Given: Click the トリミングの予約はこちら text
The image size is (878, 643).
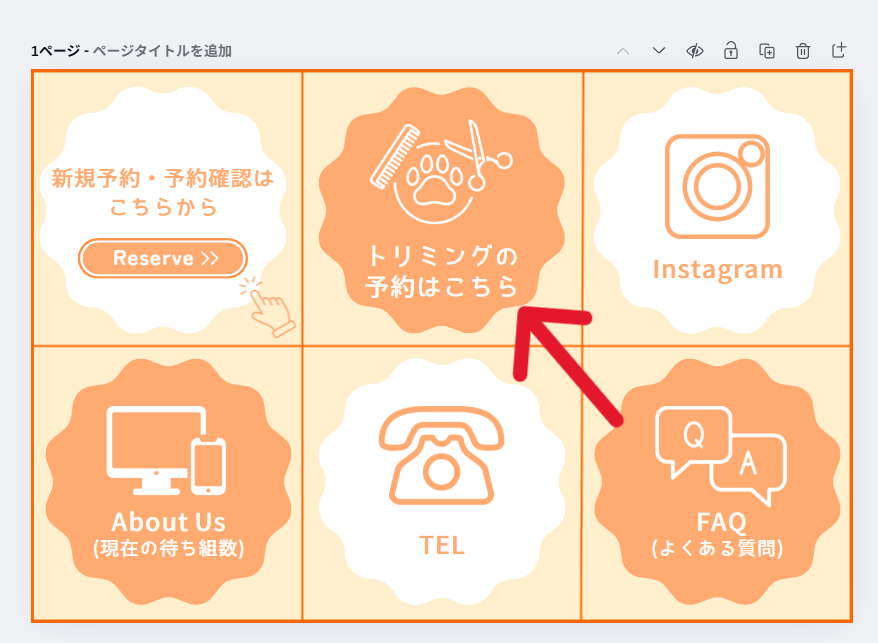Looking at the screenshot, I should point(441,271).
